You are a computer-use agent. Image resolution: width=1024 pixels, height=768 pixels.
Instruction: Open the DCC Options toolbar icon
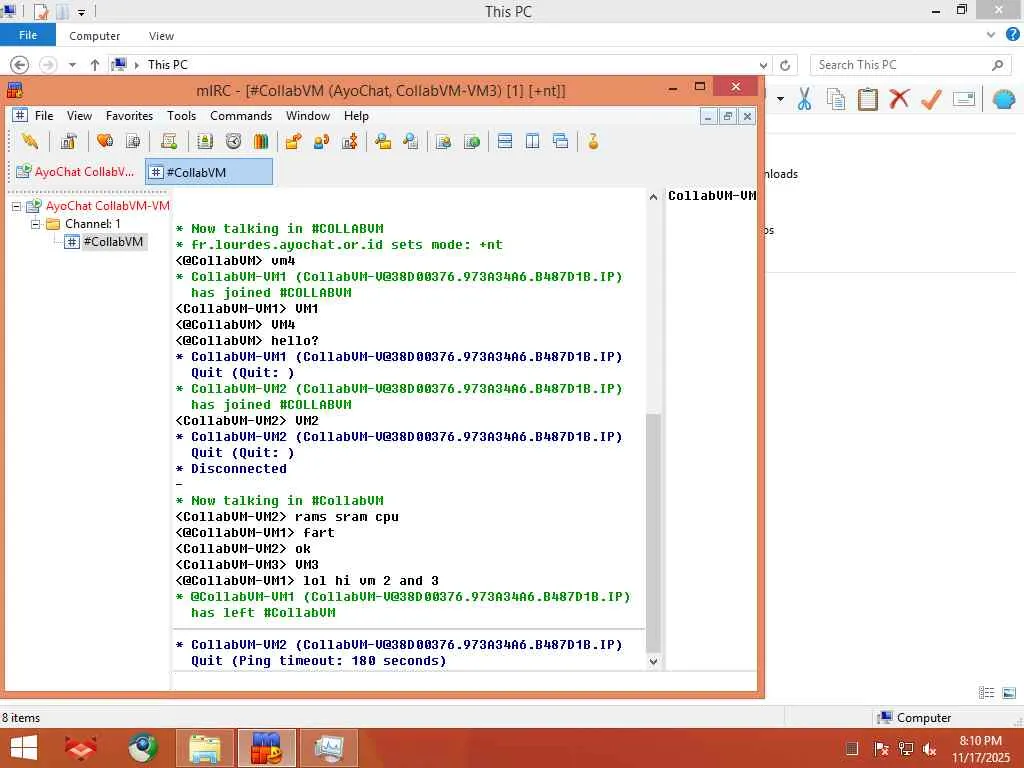click(x=349, y=141)
